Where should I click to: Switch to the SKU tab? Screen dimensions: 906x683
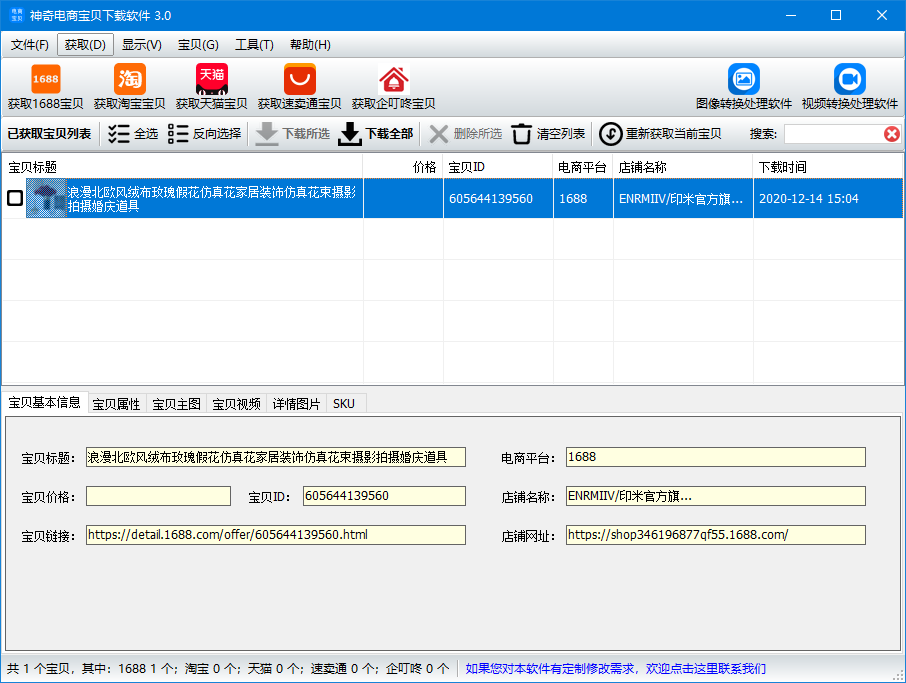(x=343, y=403)
